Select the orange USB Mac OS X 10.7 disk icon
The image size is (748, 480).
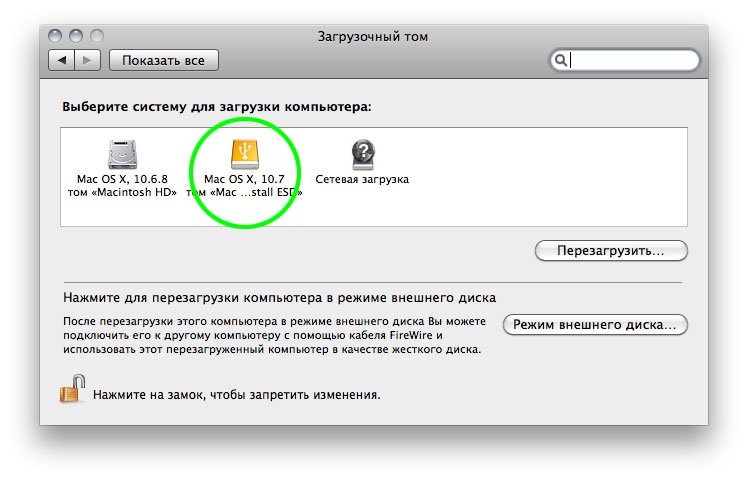(x=245, y=152)
